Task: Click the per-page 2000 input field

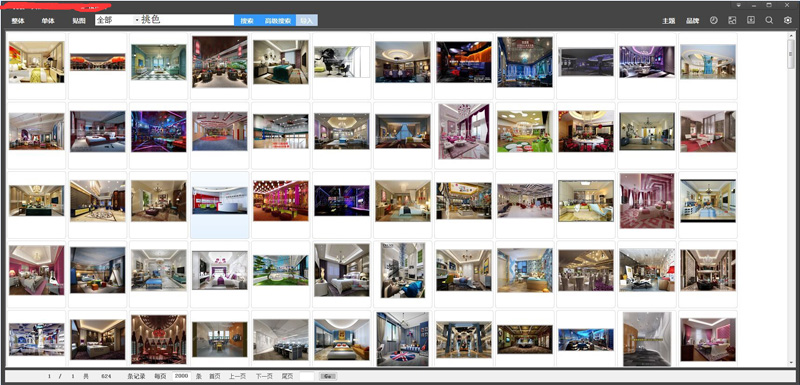Action: [182, 376]
